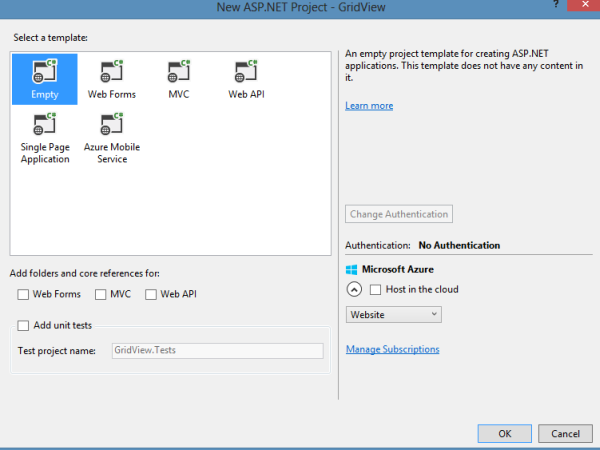Click the 'Select a template:' label
Image resolution: width=600 pixels, height=450 pixels.
pos(51,38)
